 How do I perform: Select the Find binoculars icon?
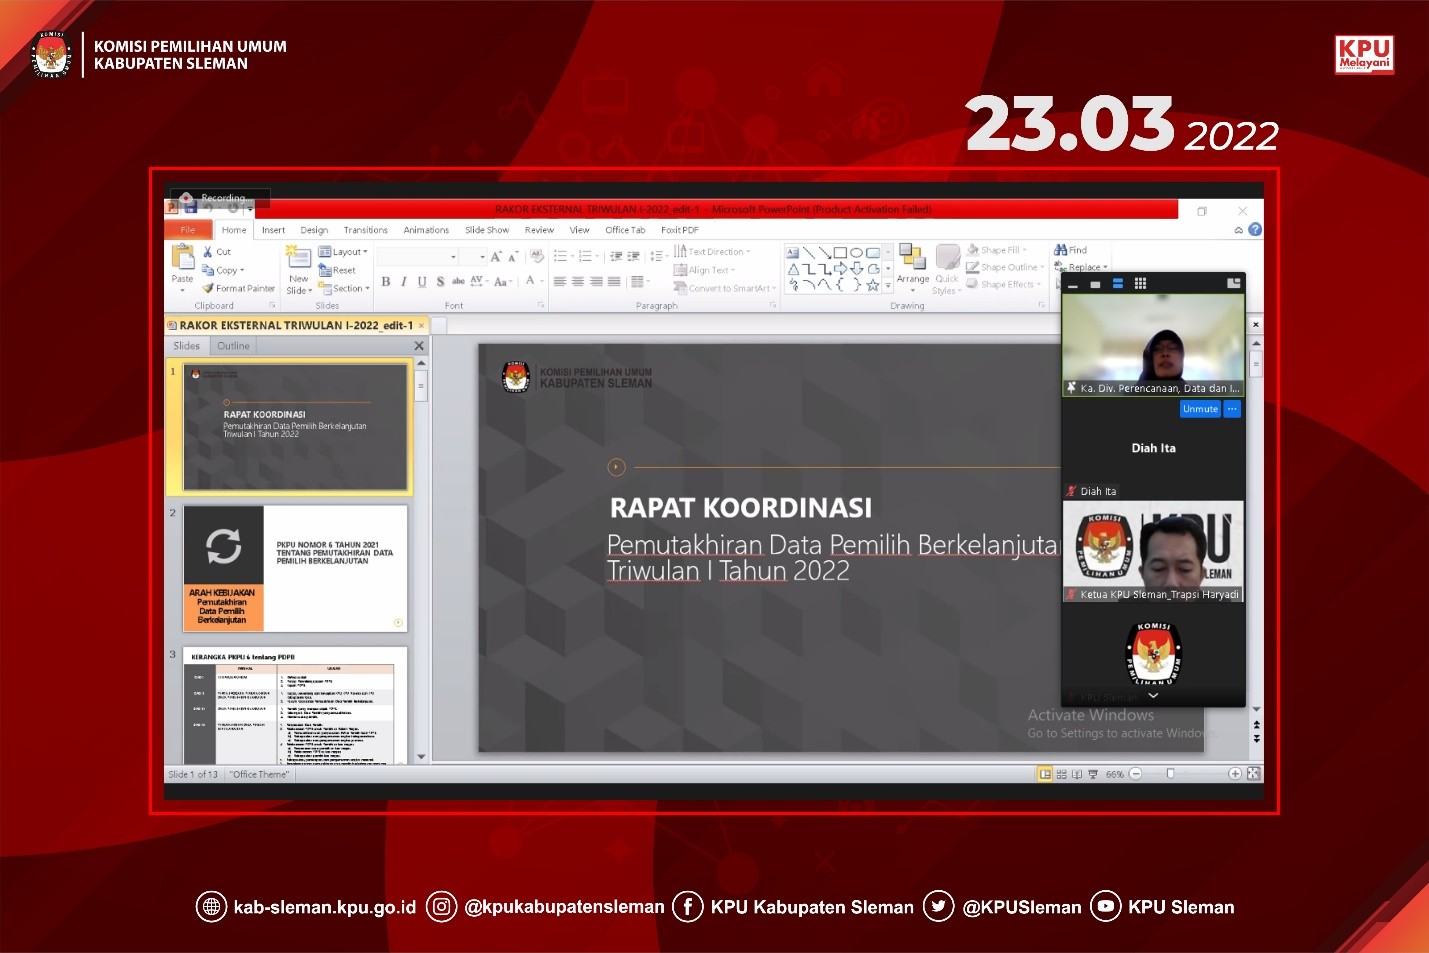click(x=1061, y=250)
